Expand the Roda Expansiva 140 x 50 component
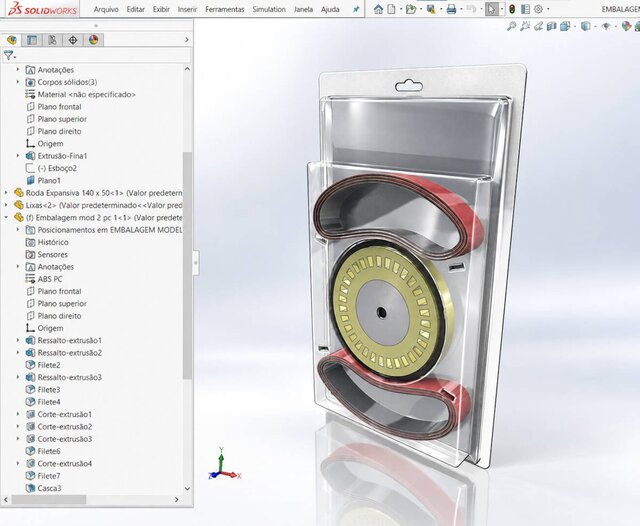 pos(6,193)
